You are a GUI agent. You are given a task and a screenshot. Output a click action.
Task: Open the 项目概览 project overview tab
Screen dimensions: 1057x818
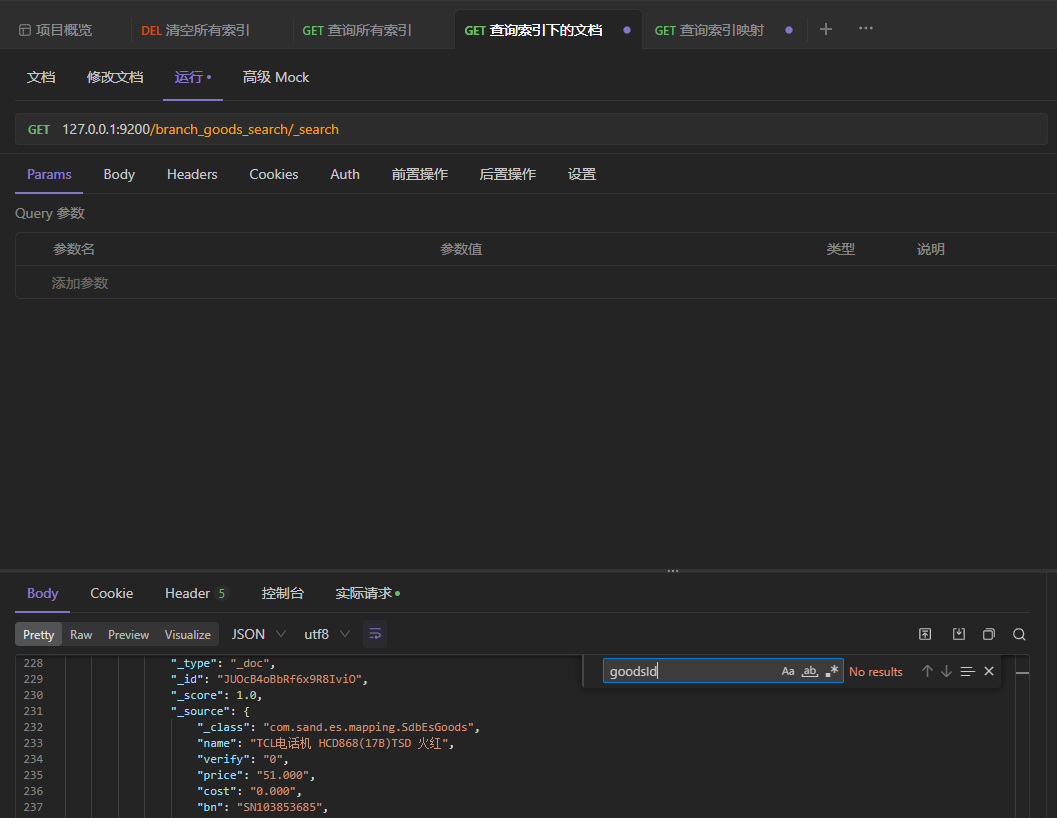pos(55,30)
